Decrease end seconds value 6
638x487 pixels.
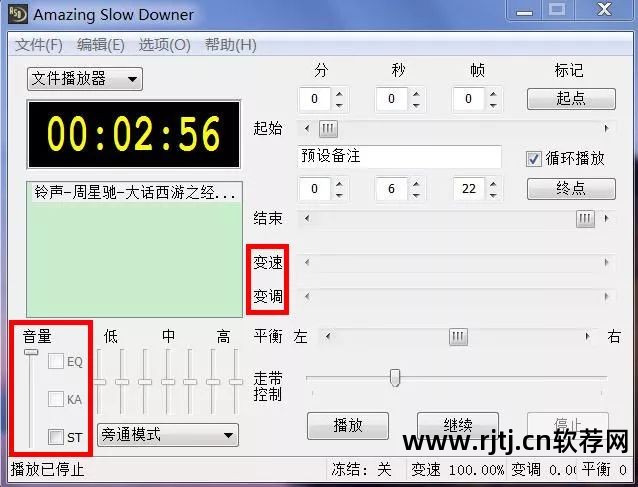pos(416,195)
